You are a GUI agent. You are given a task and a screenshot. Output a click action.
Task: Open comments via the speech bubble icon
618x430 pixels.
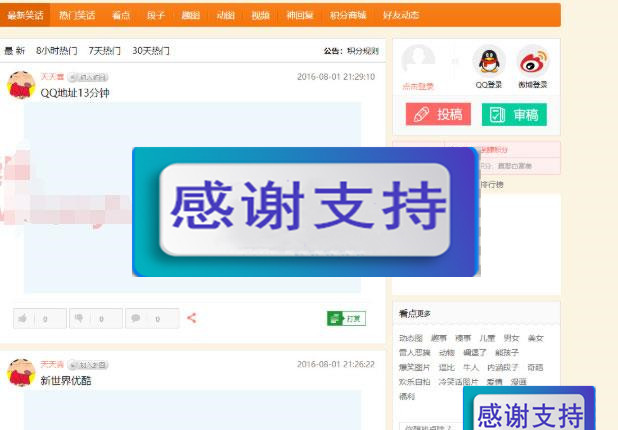pyautogui.click(x=136, y=318)
